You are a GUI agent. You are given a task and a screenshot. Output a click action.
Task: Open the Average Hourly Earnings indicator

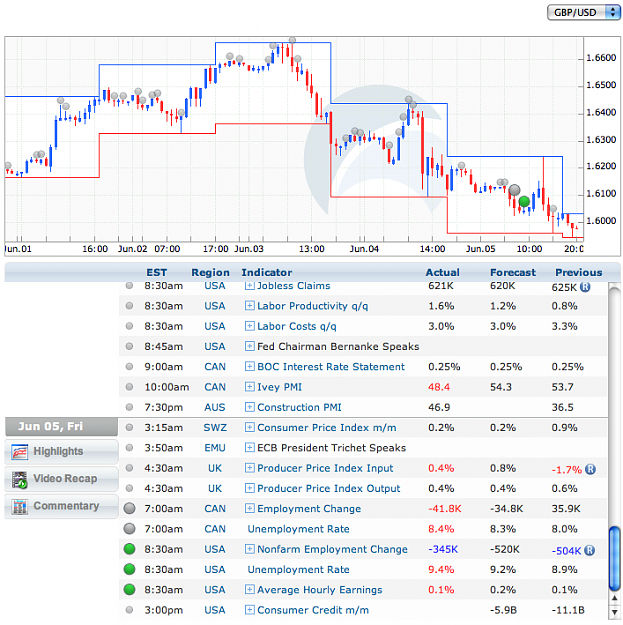click(320, 590)
